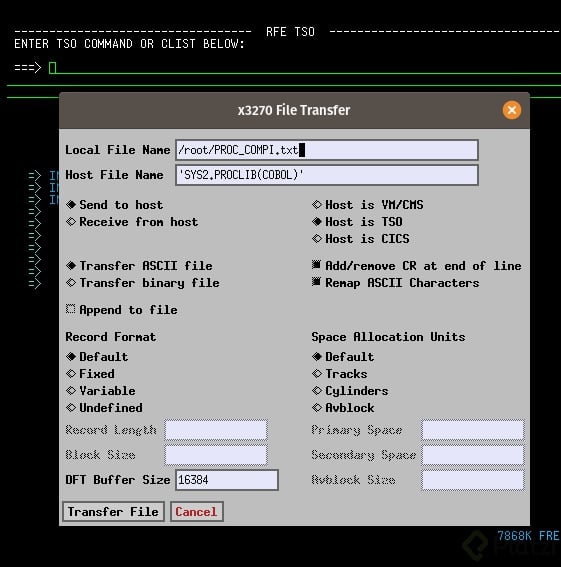Set Record Format to Variable

coord(101,391)
